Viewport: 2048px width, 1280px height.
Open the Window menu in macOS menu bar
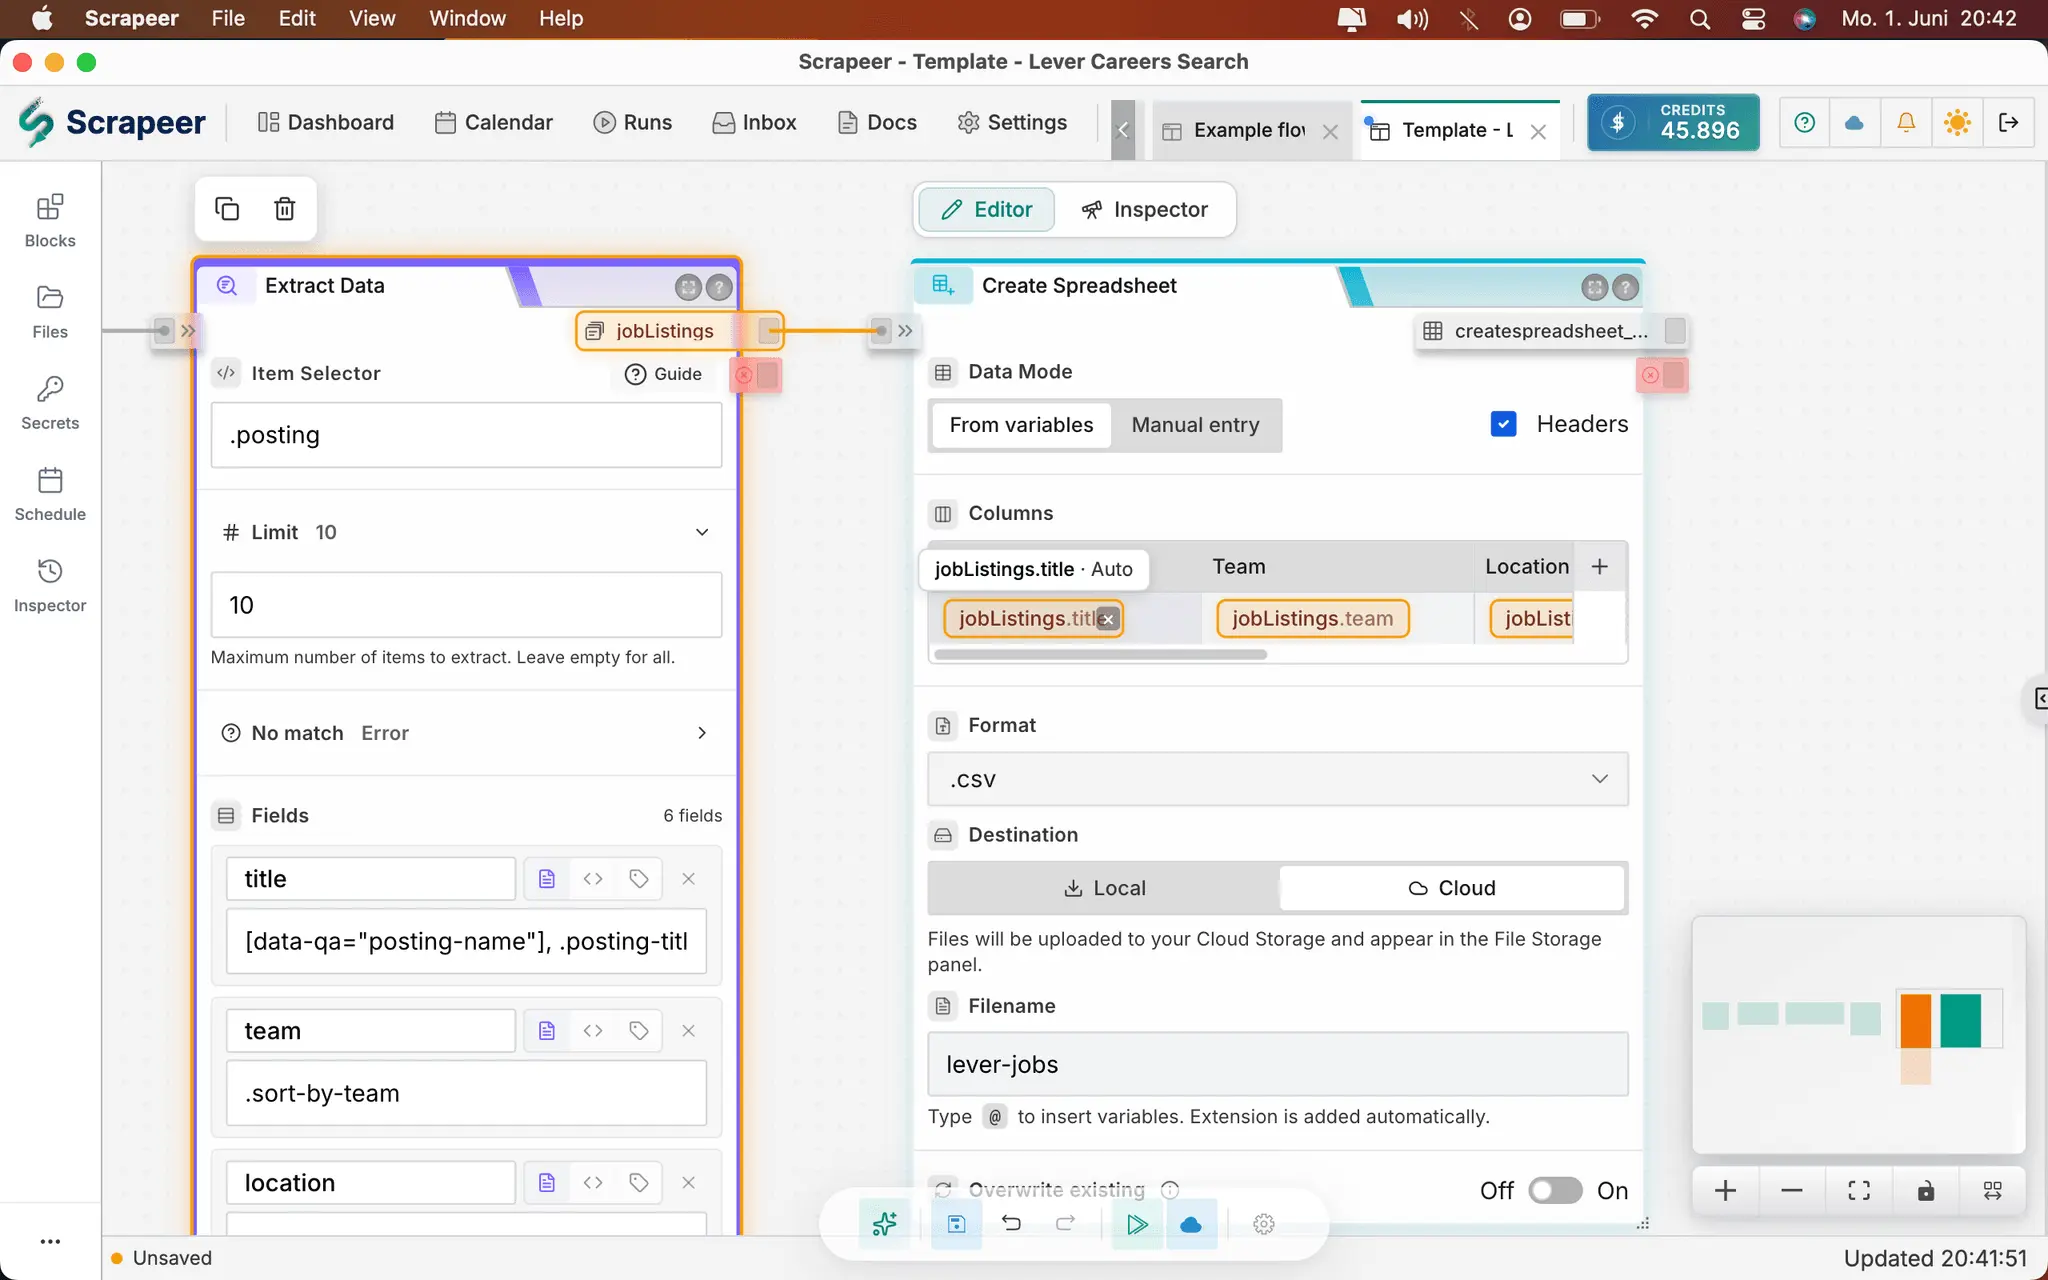(x=467, y=18)
